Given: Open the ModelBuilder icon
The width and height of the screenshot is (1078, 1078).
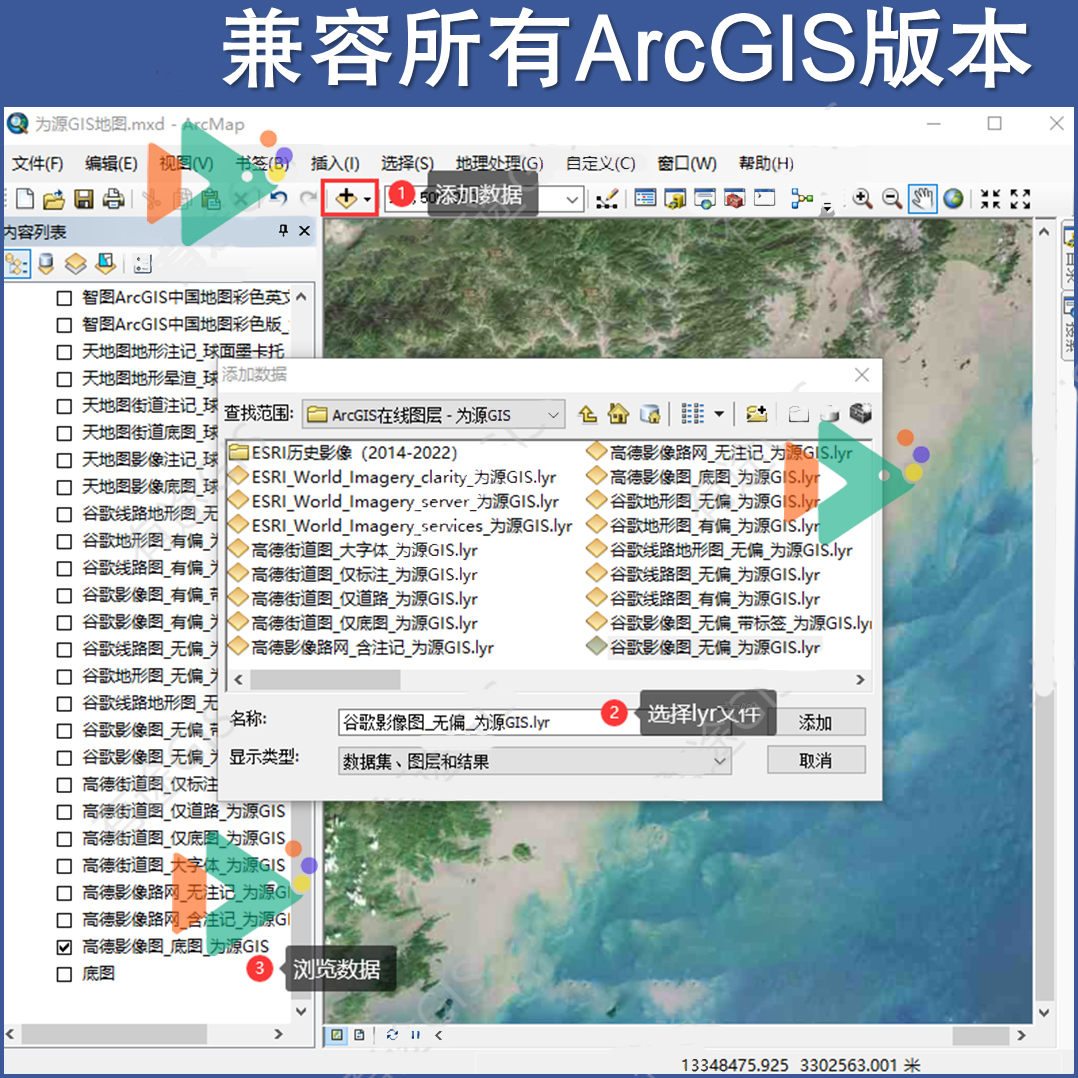Looking at the screenshot, I should click(x=802, y=199).
